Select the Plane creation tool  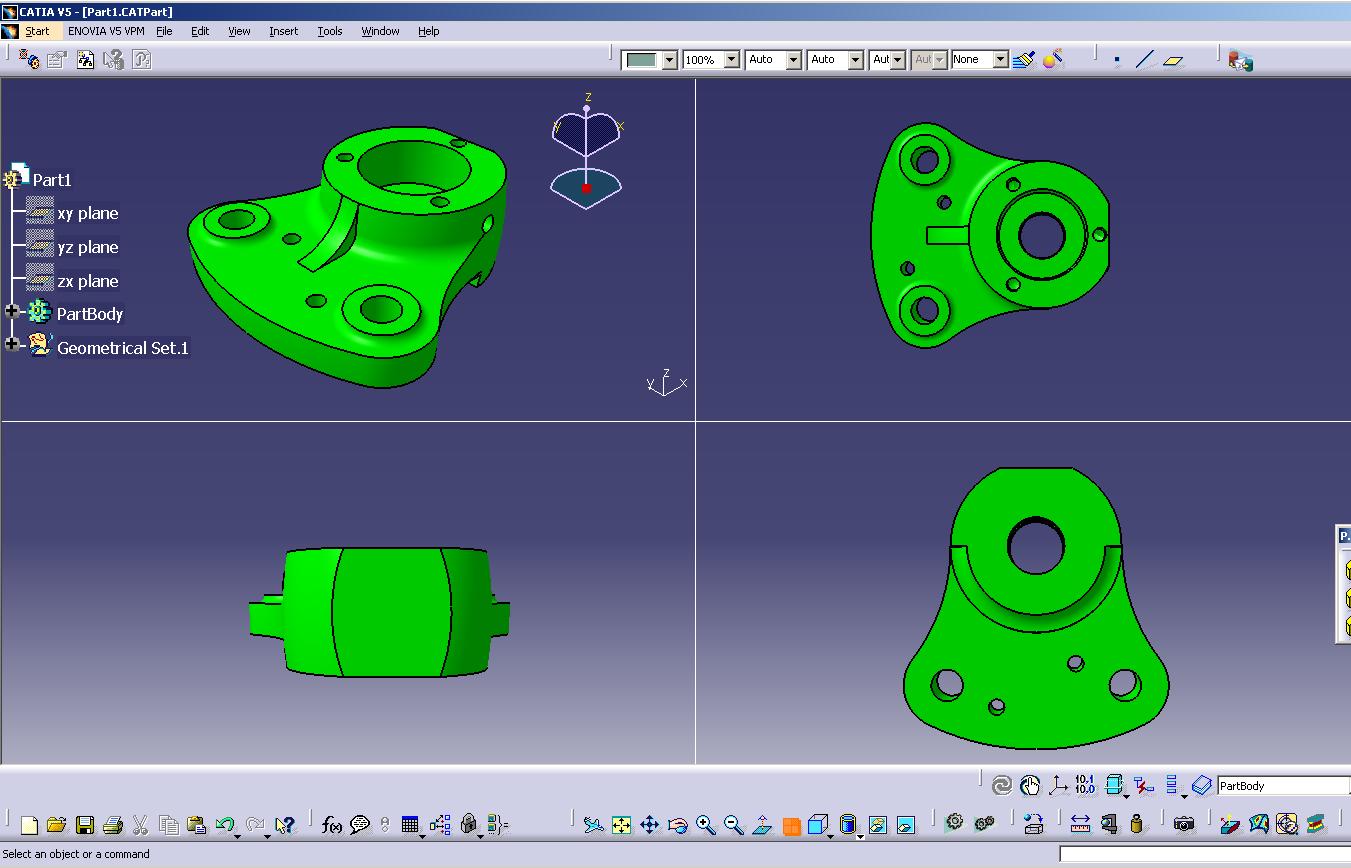tap(1173, 60)
